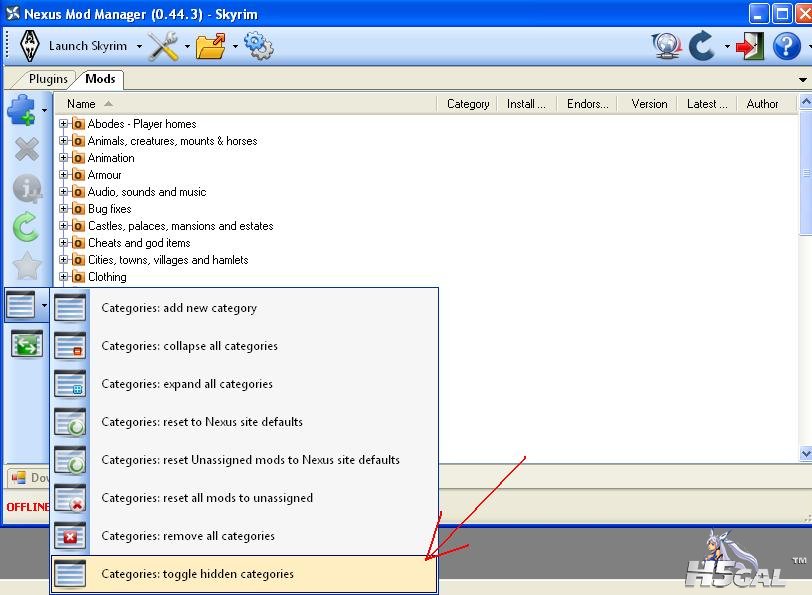Click the globe login status icon
This screenshot has width=812, height=595.
pos(666,46)
